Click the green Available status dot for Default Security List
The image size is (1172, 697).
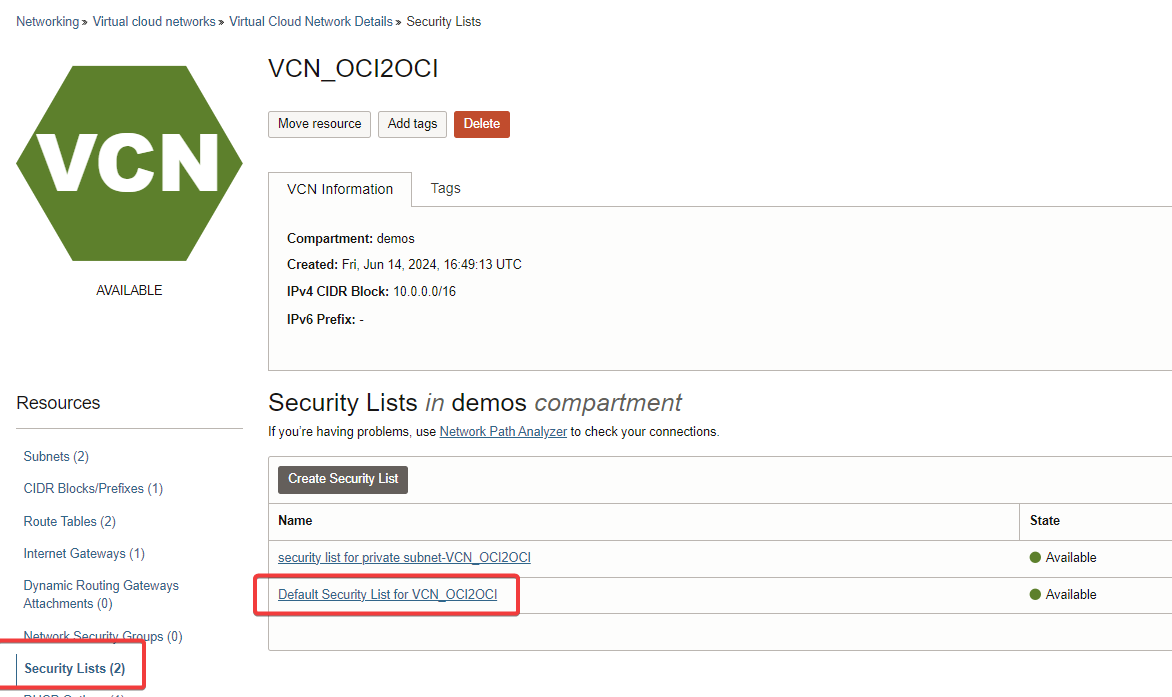pyautogui.click(x=1035, y=595)
